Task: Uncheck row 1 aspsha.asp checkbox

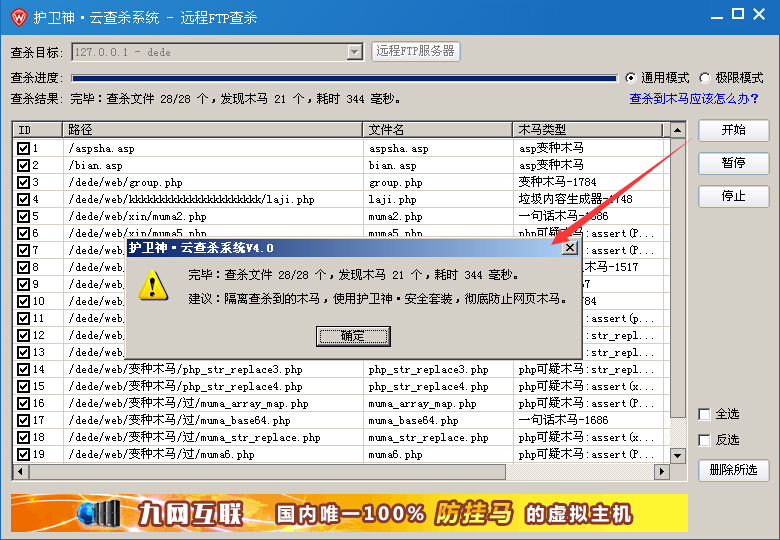Action: [x=23, y=148]
